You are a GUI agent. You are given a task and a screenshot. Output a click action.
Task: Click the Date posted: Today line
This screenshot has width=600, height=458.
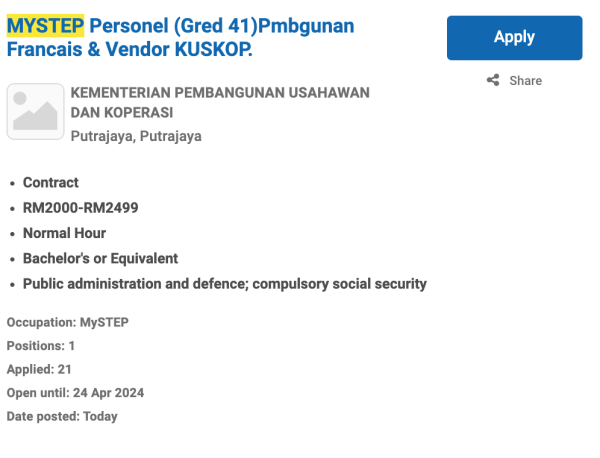point(62,416)
